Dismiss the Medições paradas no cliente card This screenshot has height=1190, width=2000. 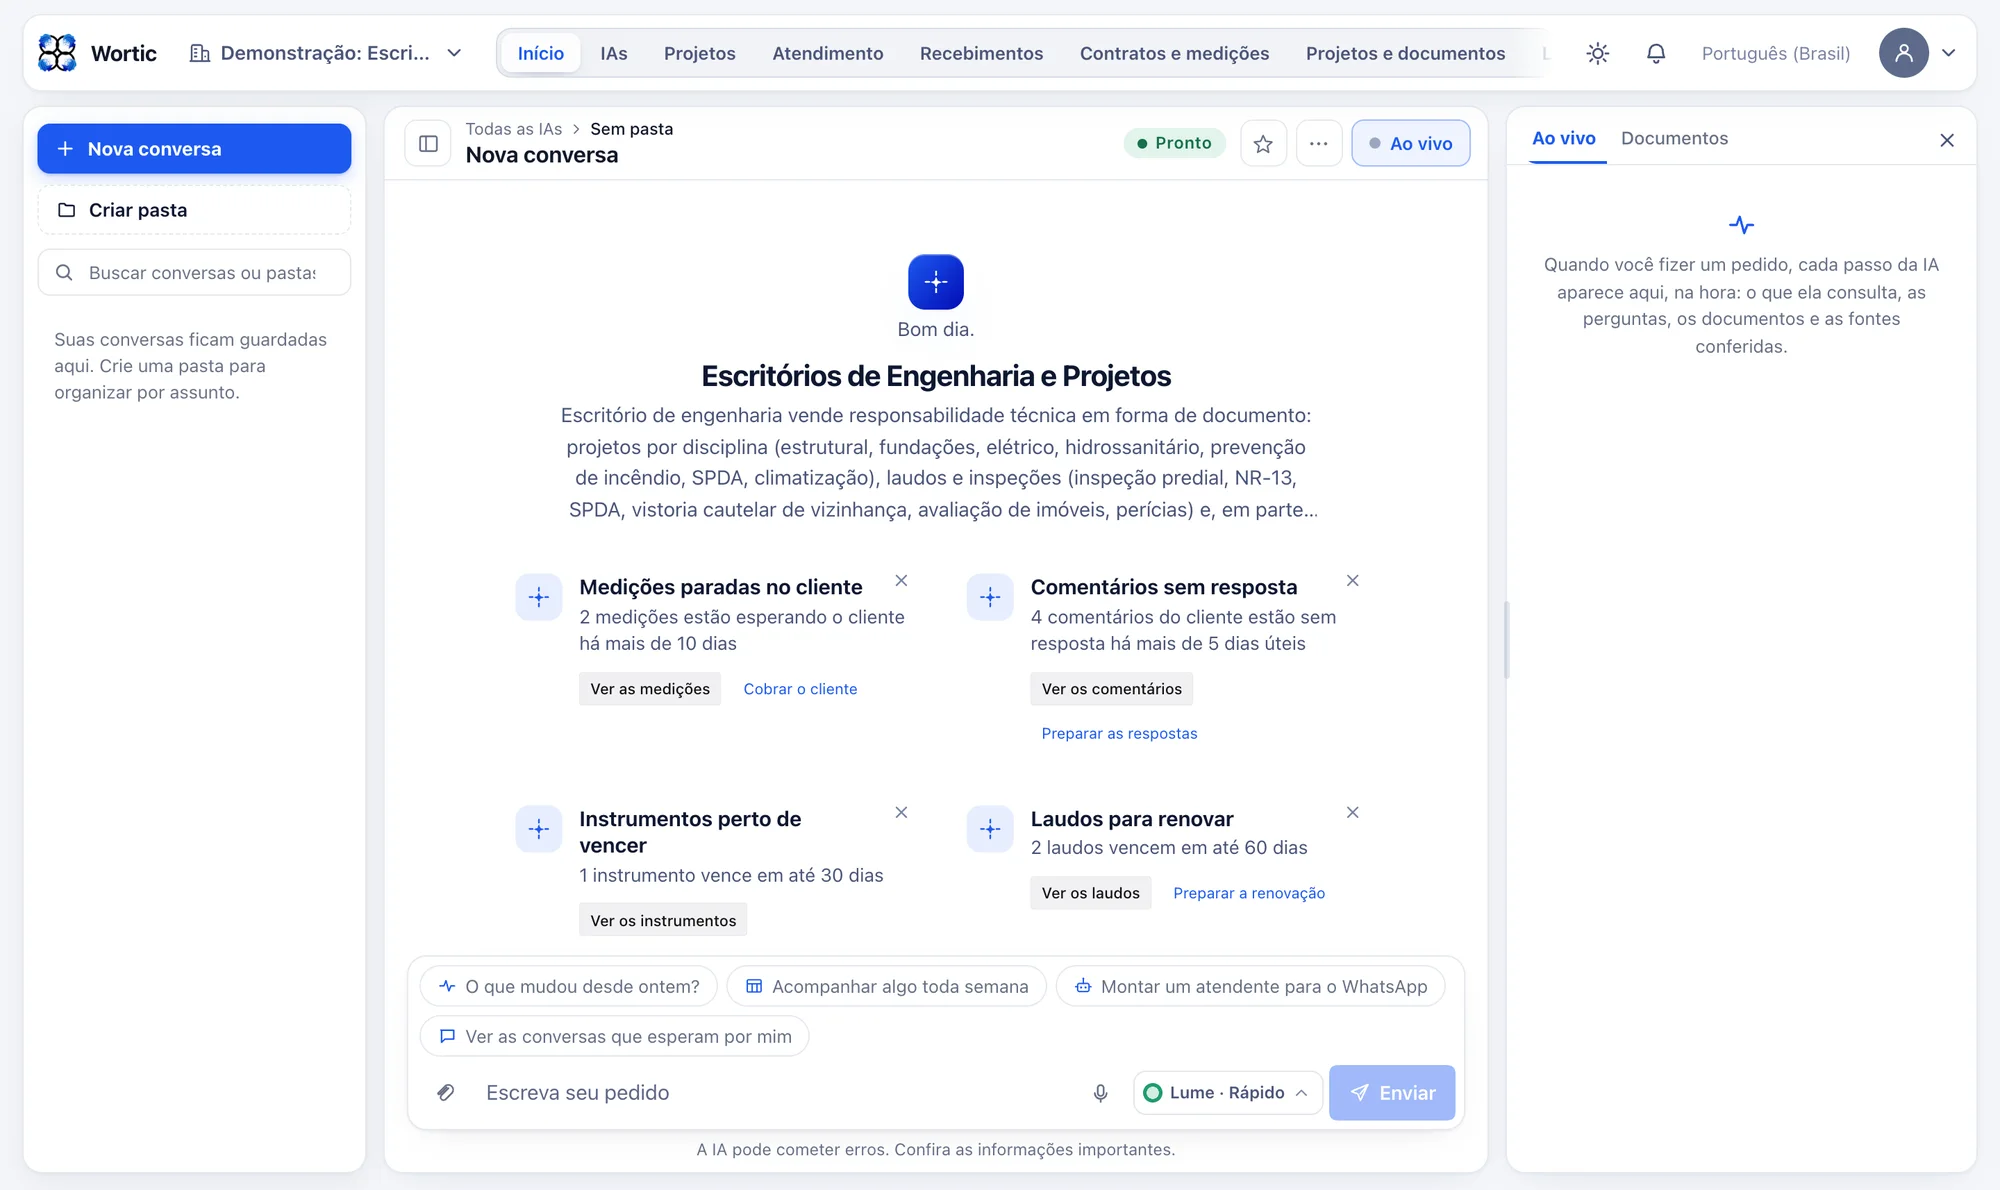[x=901, y=581]
